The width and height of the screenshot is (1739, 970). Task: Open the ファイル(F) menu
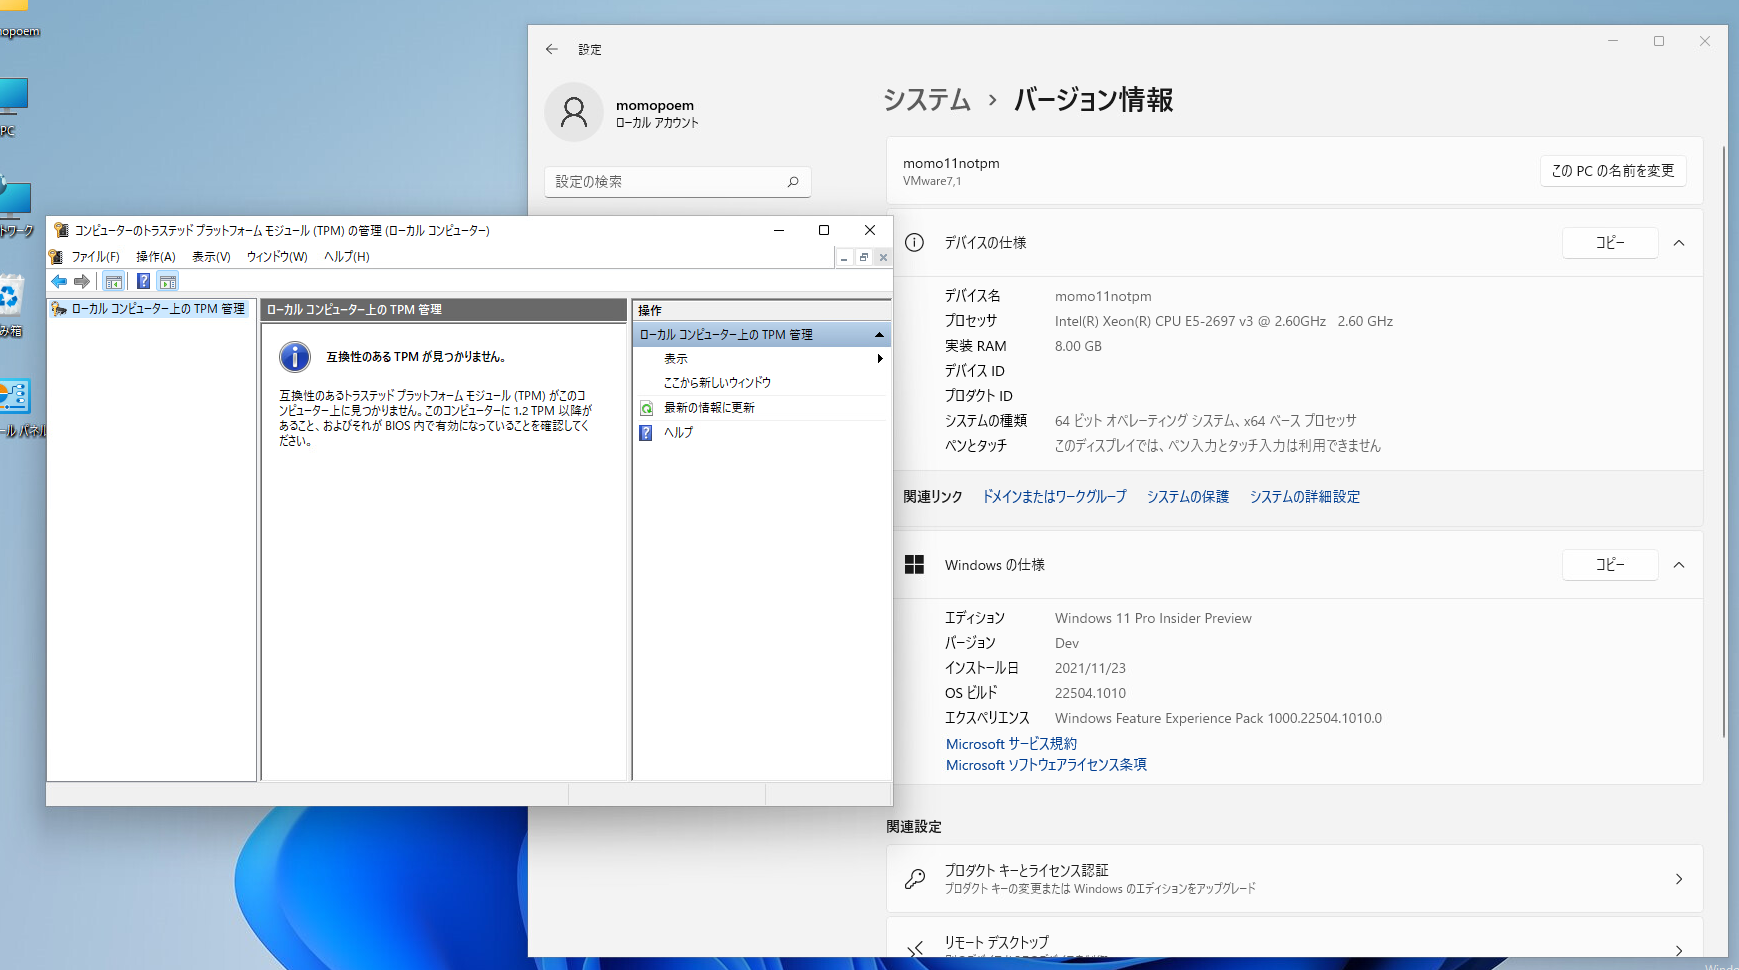coord(95,257)
